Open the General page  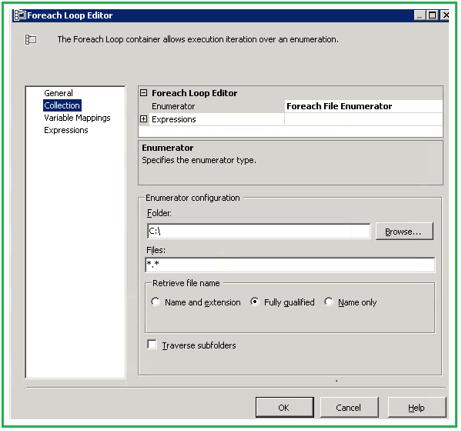coord(58,93)
